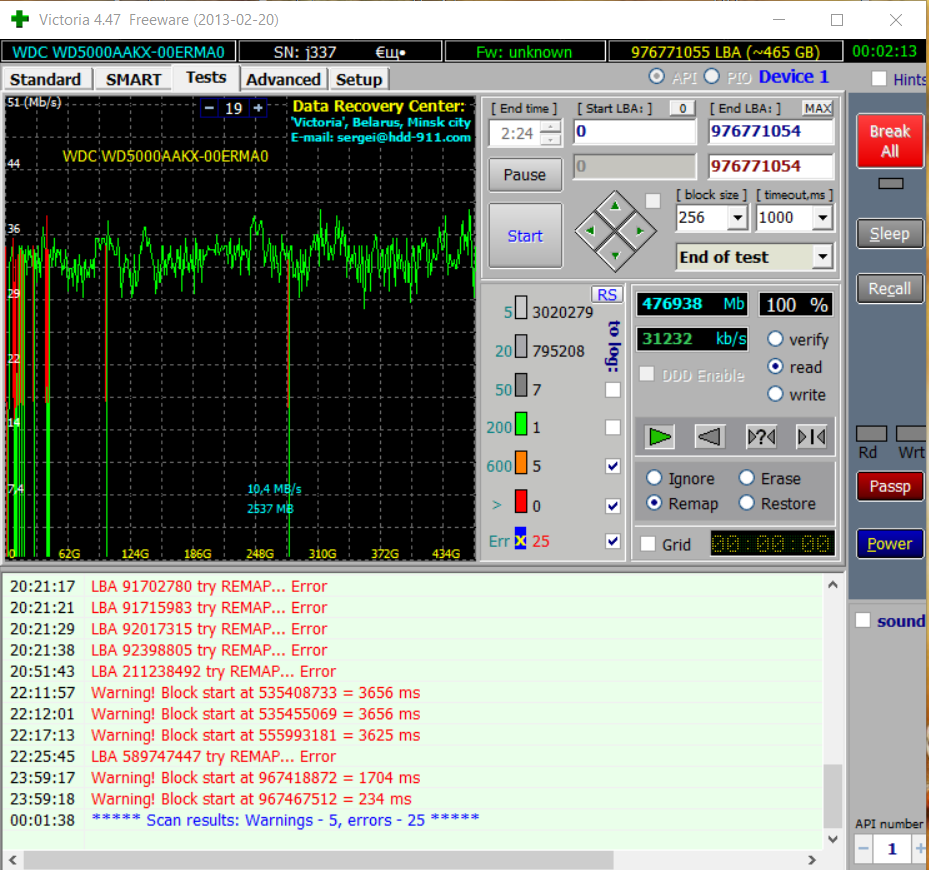Choose the Restore error action

point(747,503)
